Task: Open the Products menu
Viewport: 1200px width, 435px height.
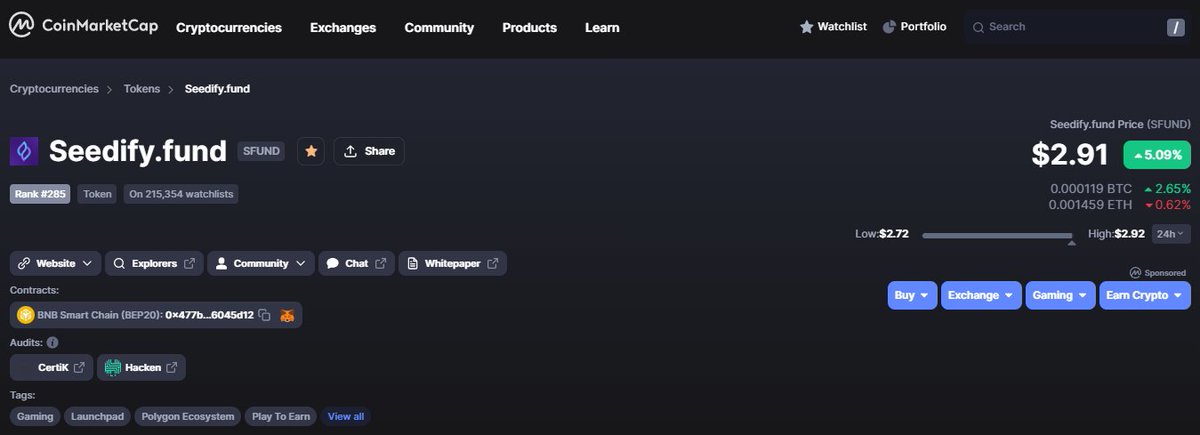Action: 529,28
